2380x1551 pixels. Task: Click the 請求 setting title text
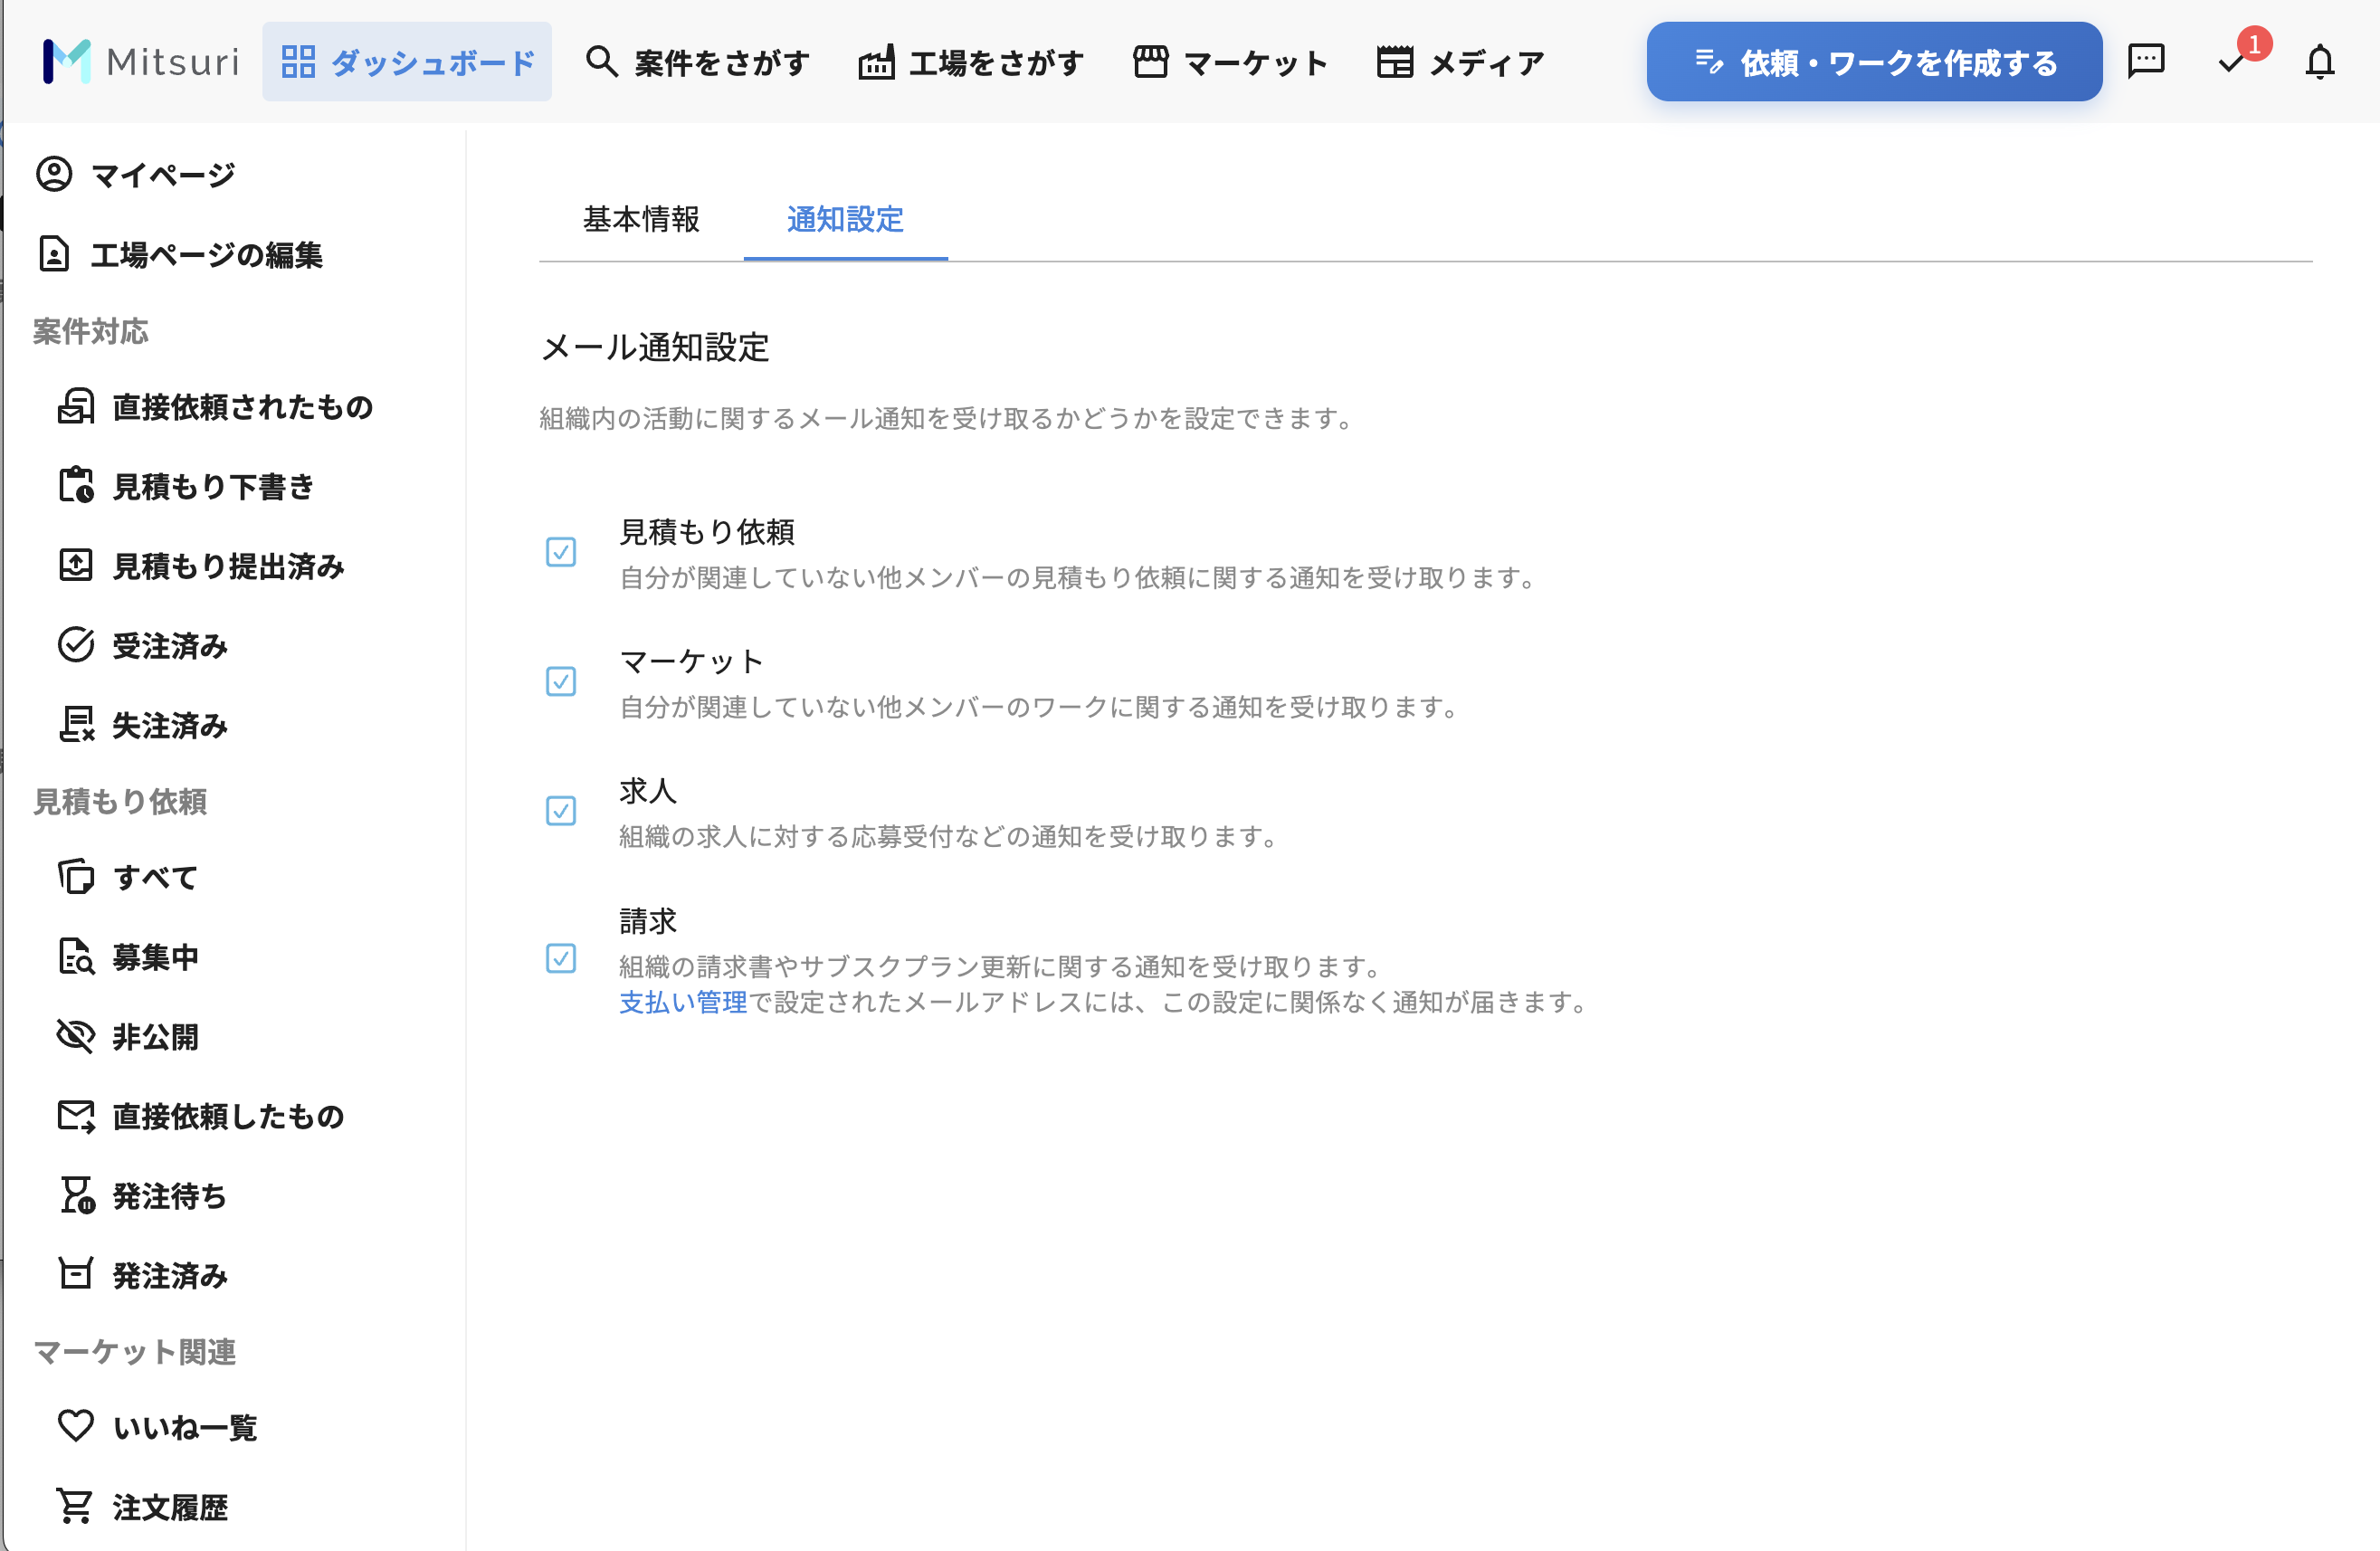tap(648, 921)
